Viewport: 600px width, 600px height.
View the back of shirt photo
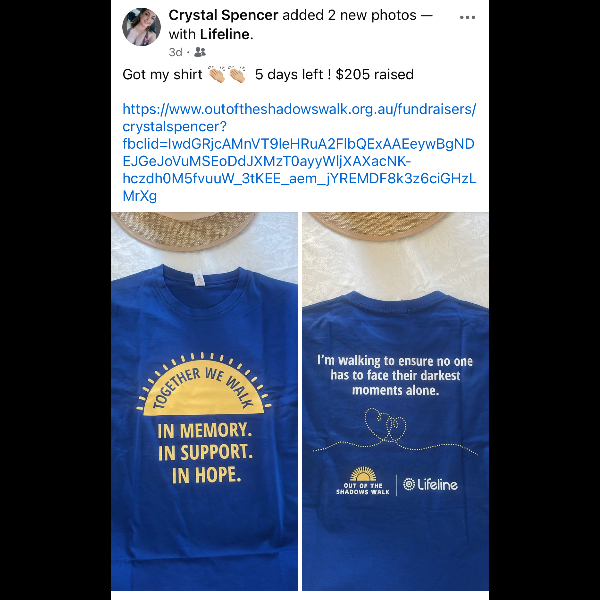[x=395, y=401]
